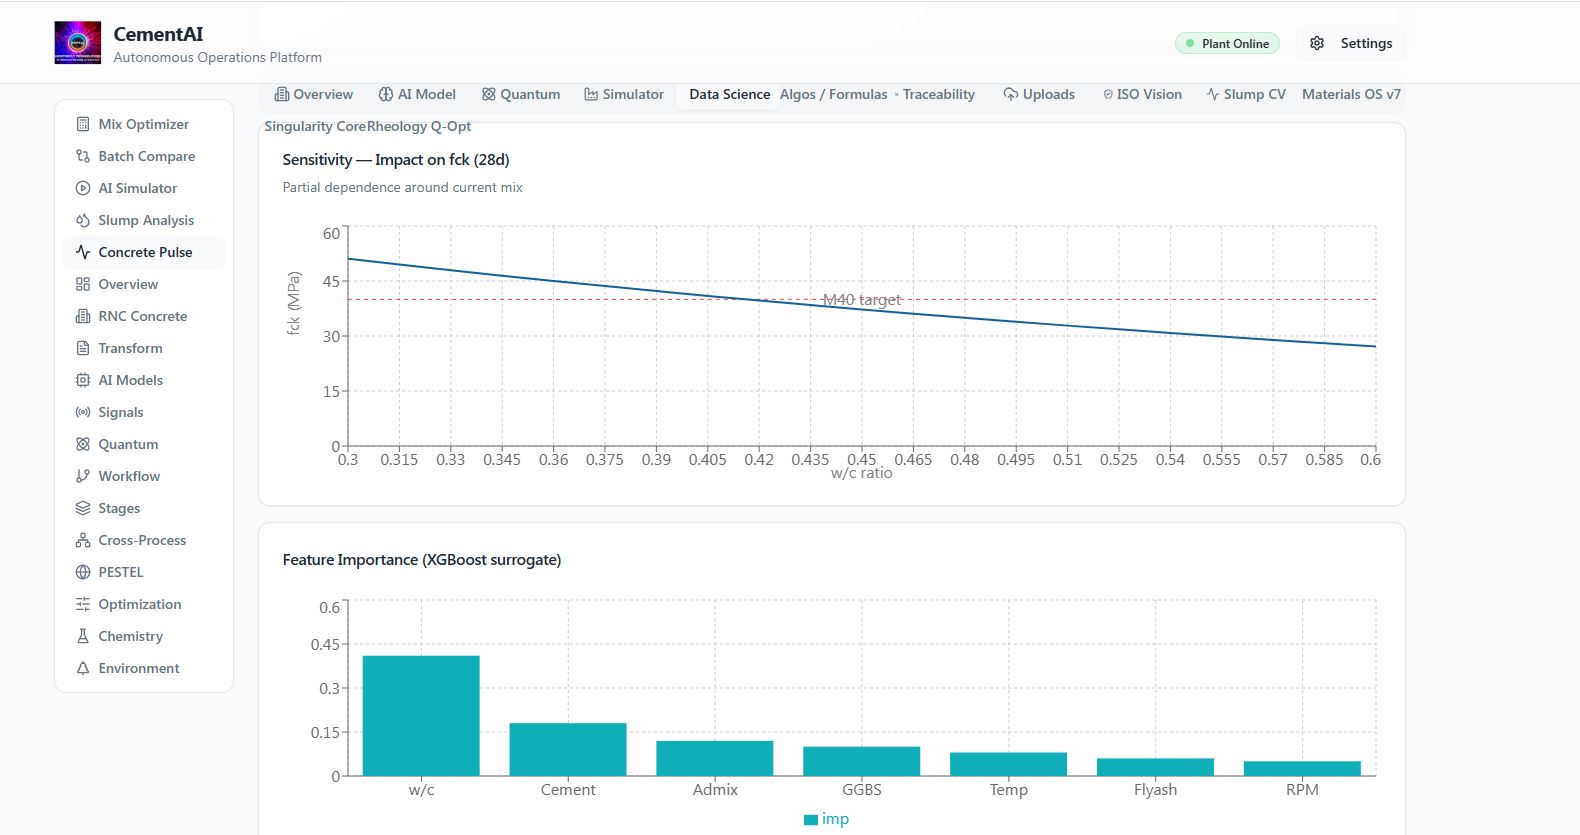Click the Settings gear icon
1580x835 pixels.
click(1317, 43)
